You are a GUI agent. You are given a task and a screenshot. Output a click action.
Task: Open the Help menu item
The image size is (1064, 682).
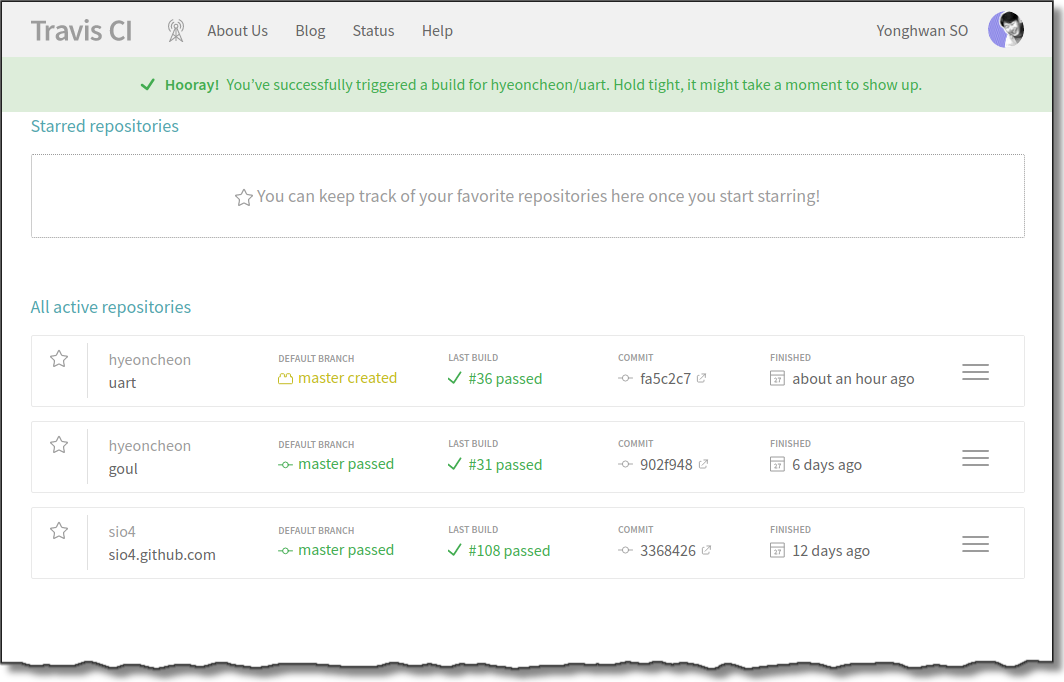(437, 31)
